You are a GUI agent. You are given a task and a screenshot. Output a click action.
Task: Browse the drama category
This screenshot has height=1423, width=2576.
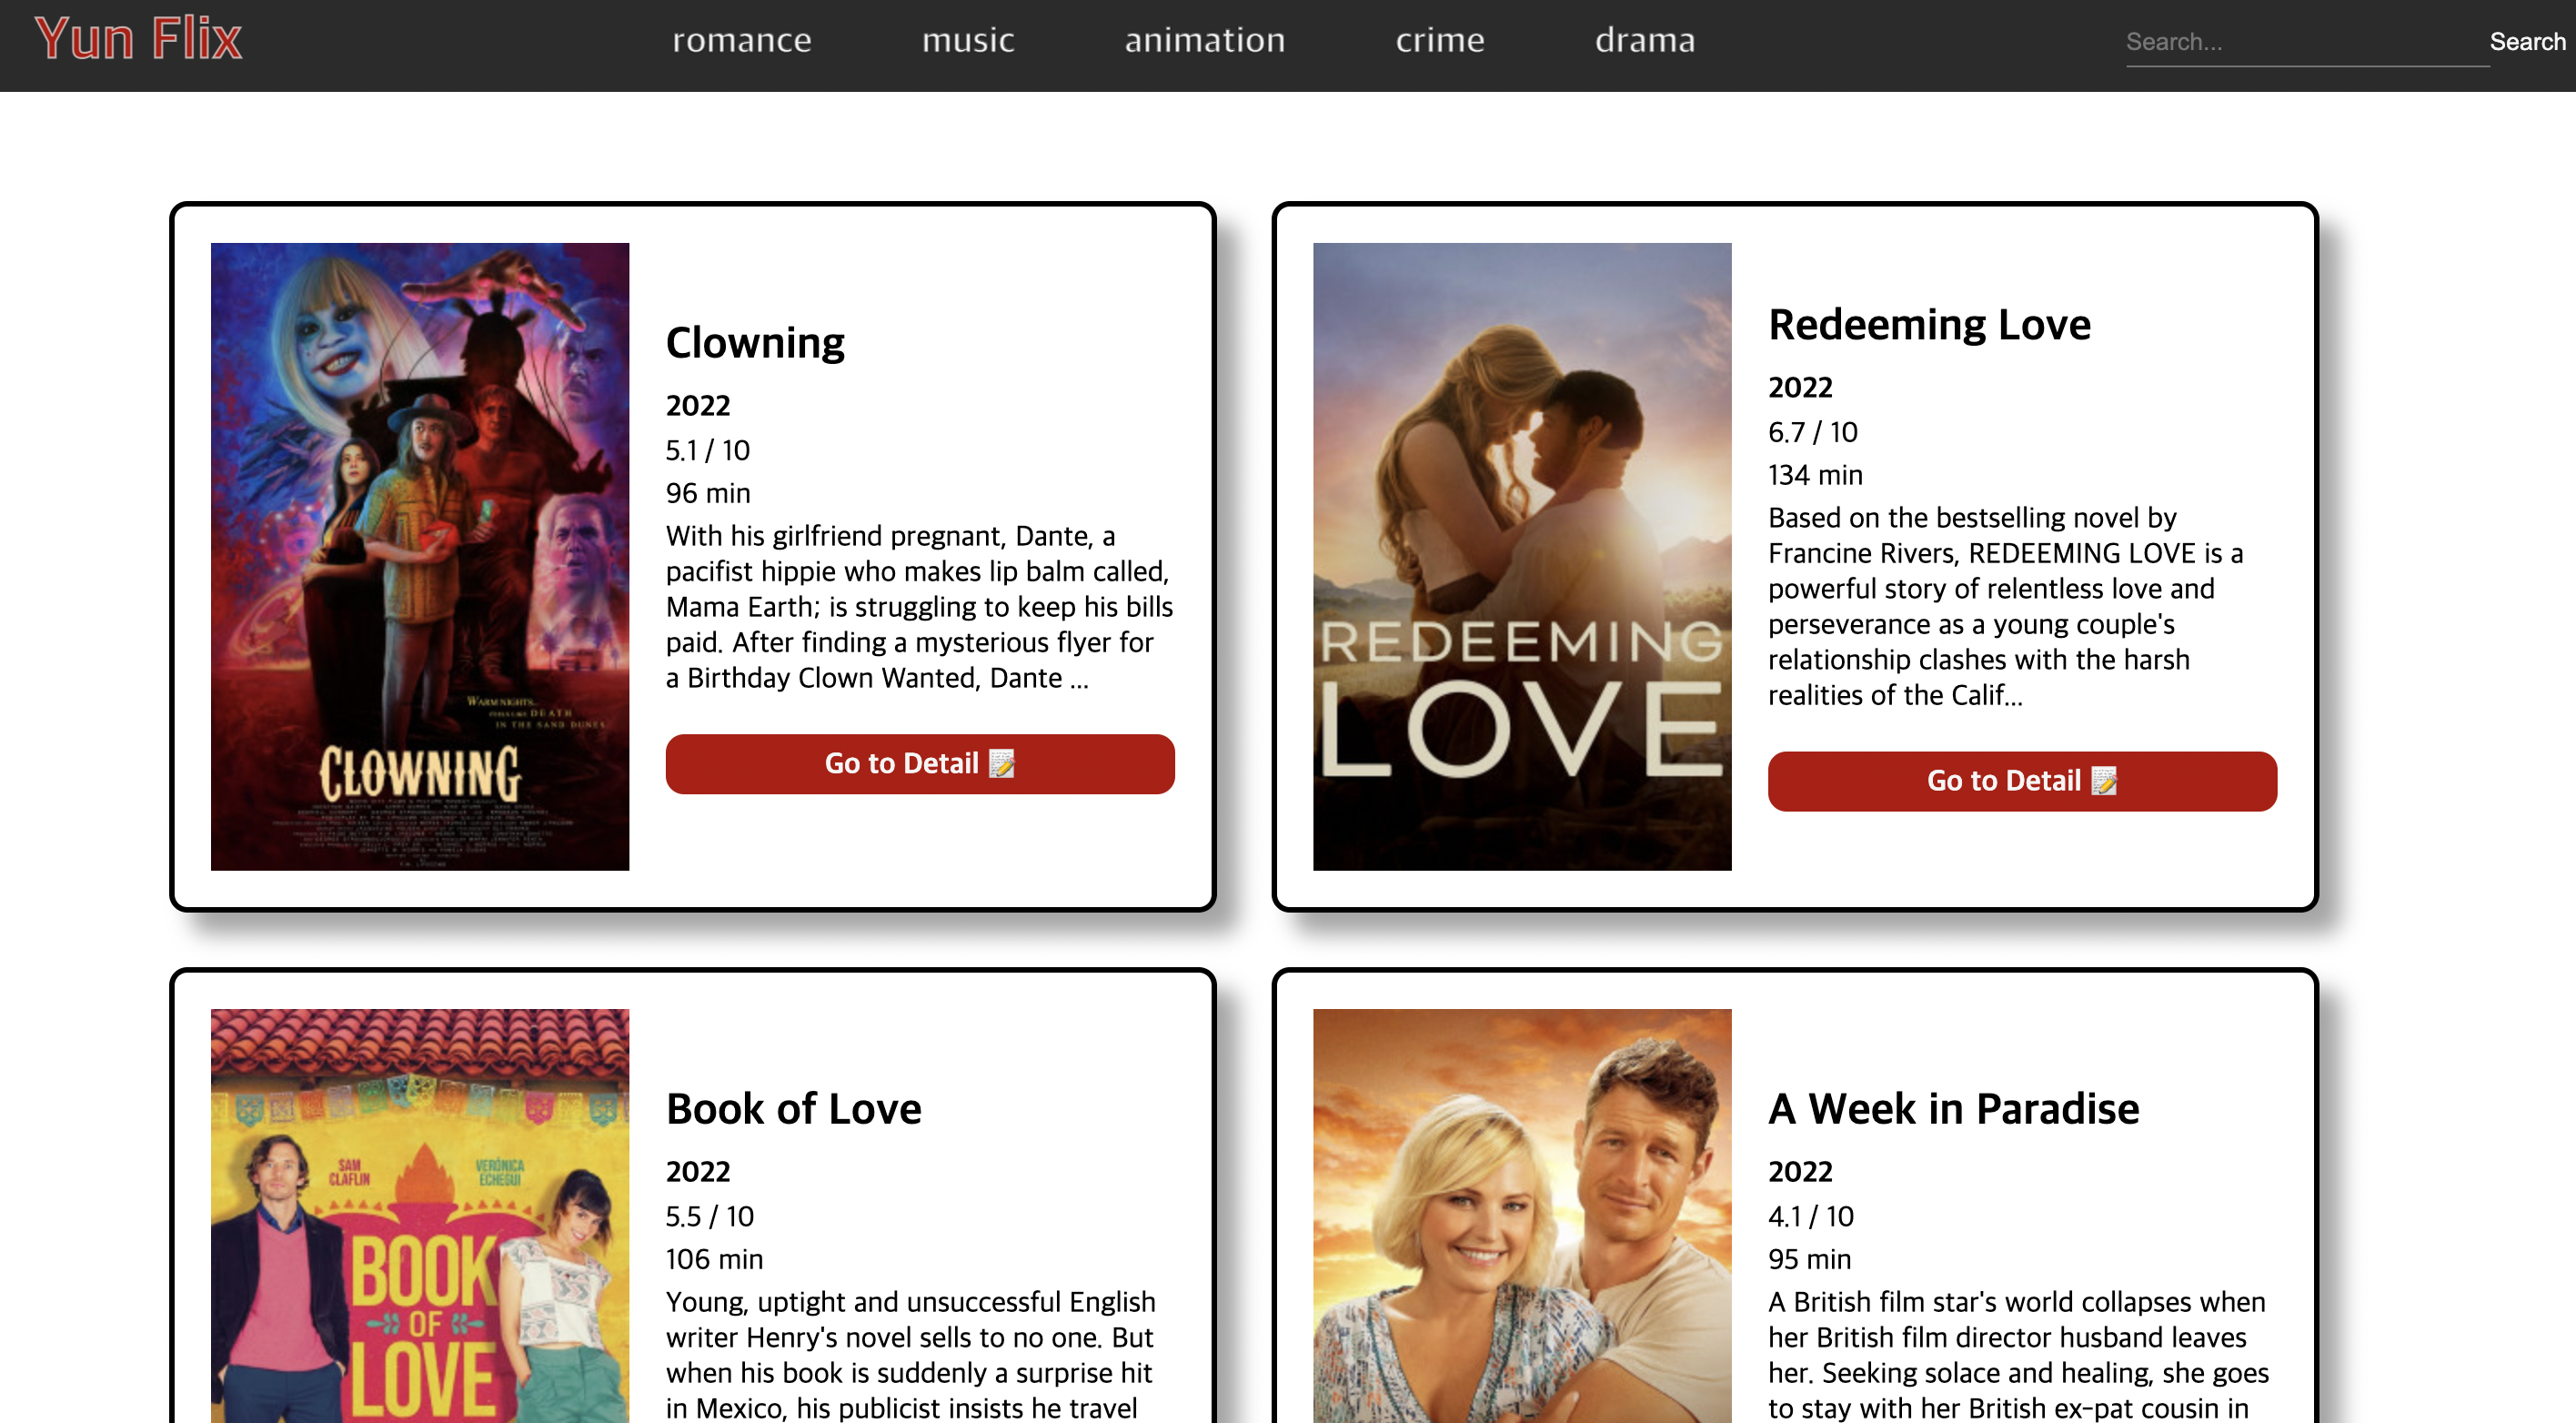1645,40
